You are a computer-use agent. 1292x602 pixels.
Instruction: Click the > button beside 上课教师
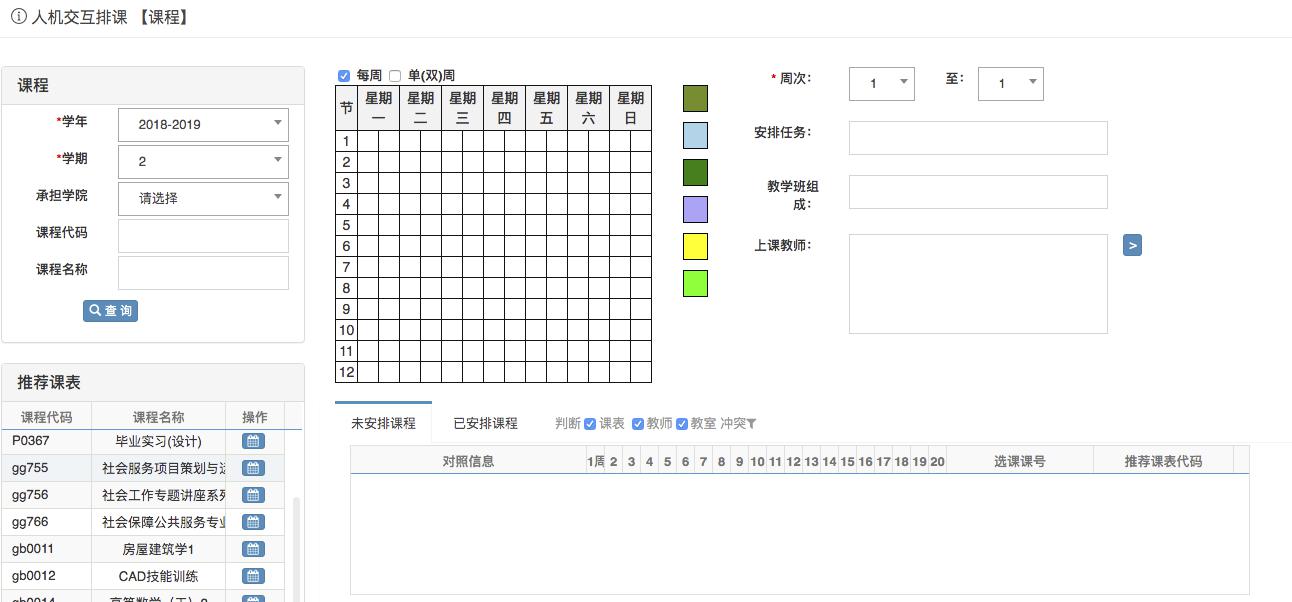click(x=1131, y=244)
